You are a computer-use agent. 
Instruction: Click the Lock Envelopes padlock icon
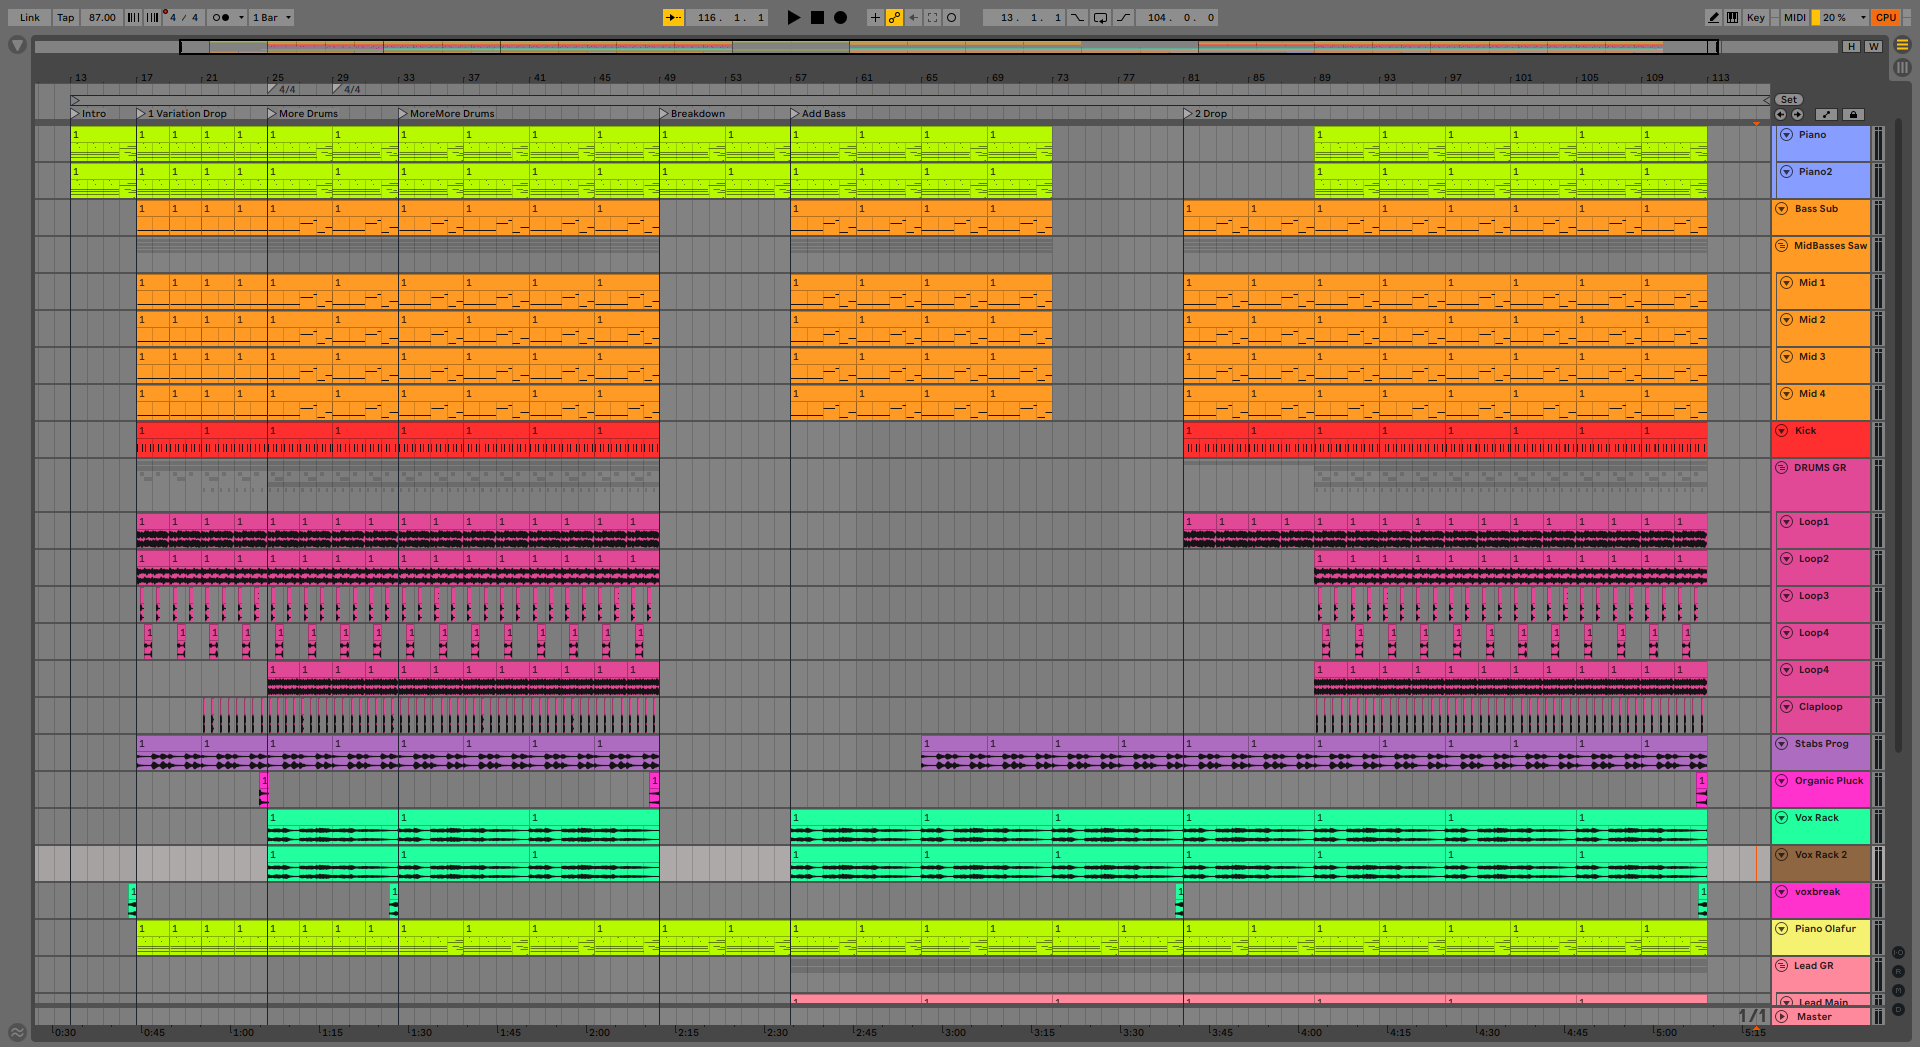click(x=1853, y=114)
